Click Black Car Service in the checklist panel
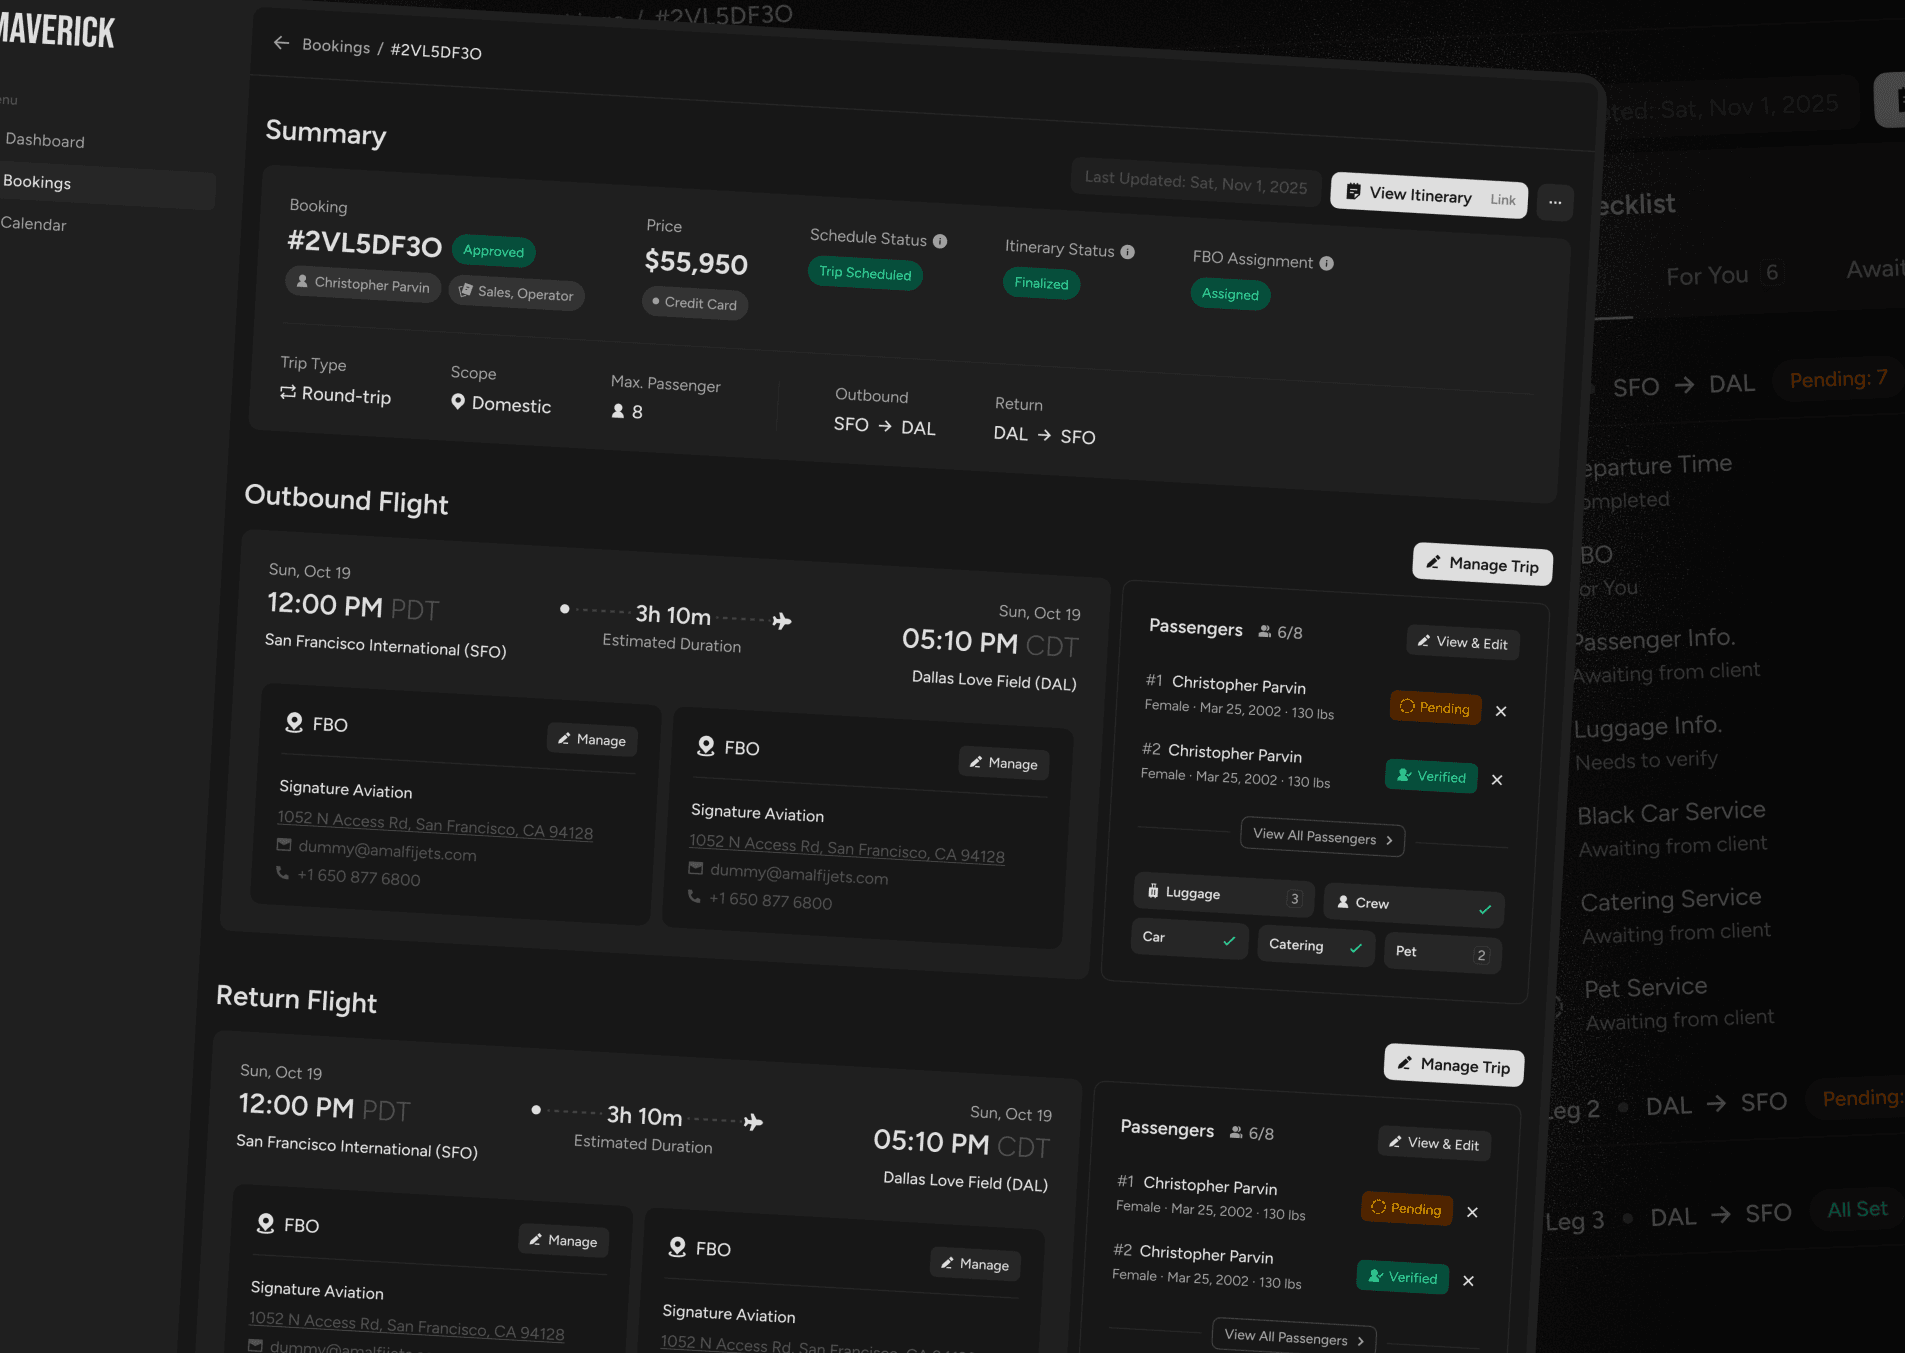1905x1353 pixels. click(1671, 813)
